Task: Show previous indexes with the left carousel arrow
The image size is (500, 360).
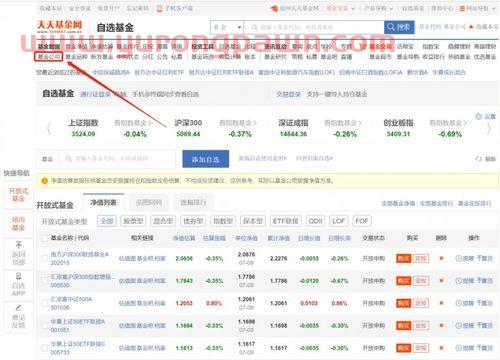Action: point(49,128)
